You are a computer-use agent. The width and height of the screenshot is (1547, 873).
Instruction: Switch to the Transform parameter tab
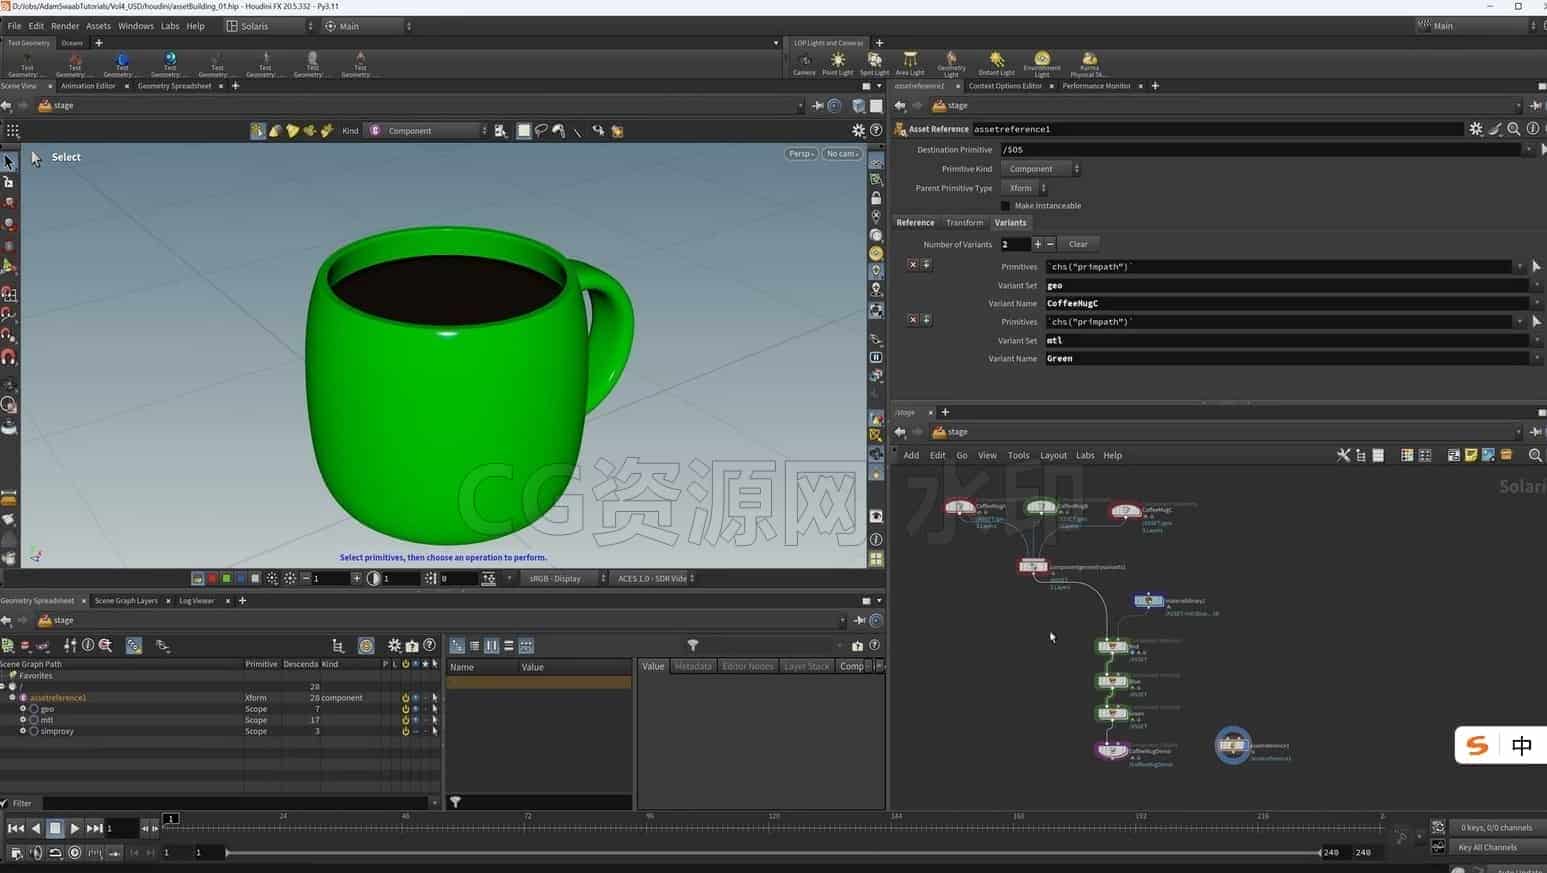pyautogui.click(x=964, y=223)
